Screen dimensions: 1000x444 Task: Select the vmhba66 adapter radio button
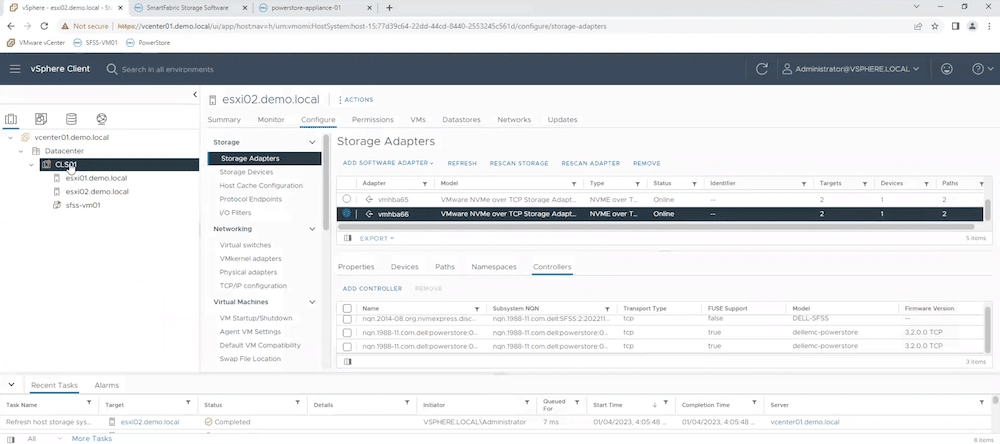tap(346, 213)
